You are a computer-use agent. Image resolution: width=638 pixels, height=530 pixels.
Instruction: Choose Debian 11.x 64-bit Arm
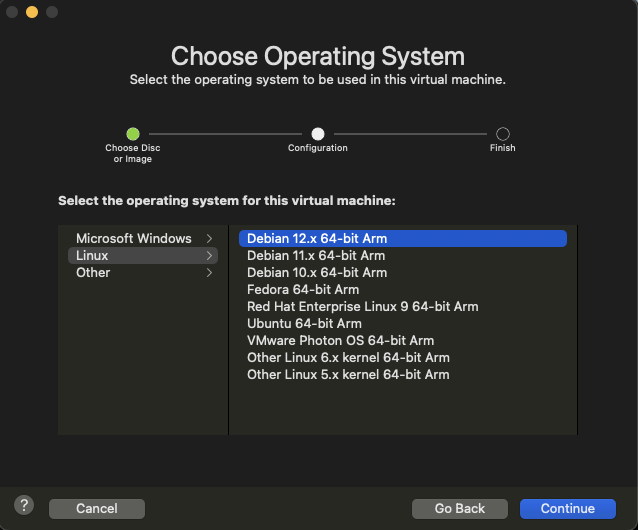point(316,256)
